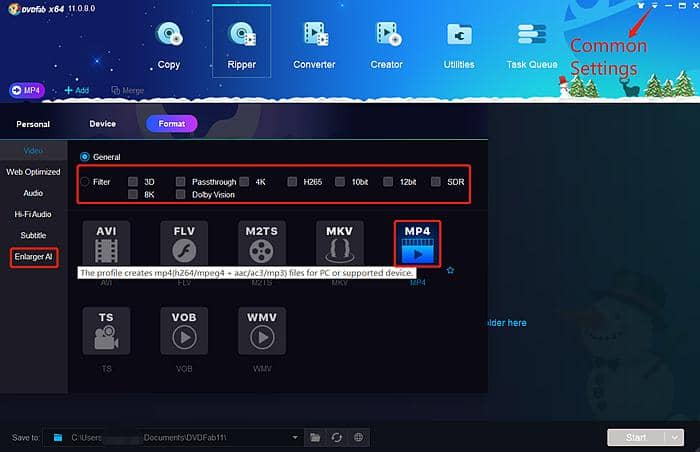Image resolution: width=700 pixels, height=452 pixels.
Task: Switch to the Format tab
Action: coord(172,124)
